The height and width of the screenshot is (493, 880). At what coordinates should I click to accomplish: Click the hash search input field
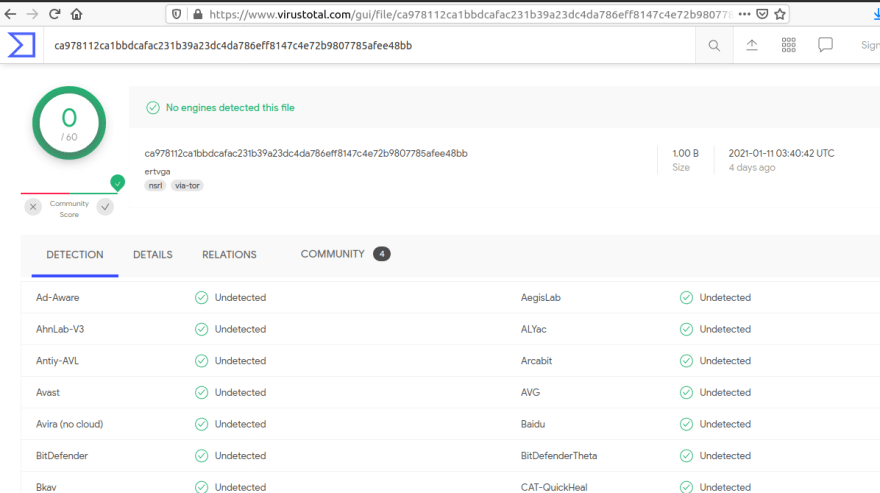(370, 45)
